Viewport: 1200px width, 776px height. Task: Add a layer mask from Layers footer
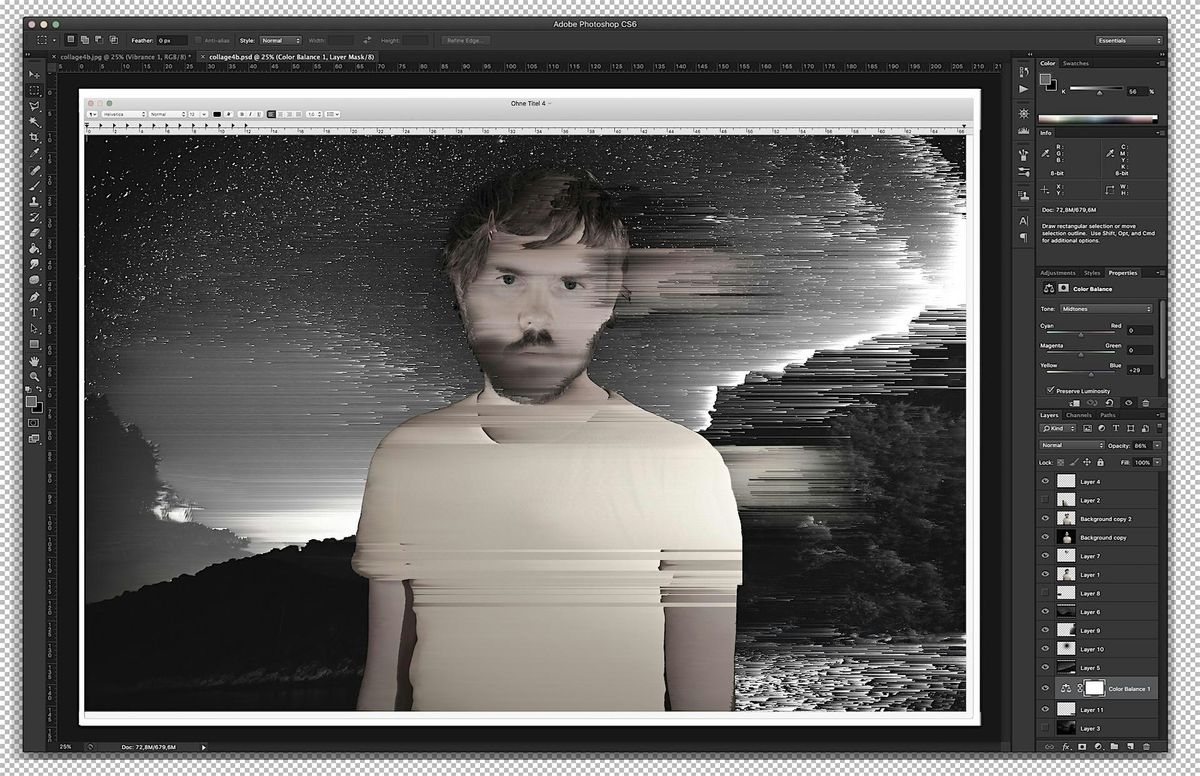[x=1082, y=746]
